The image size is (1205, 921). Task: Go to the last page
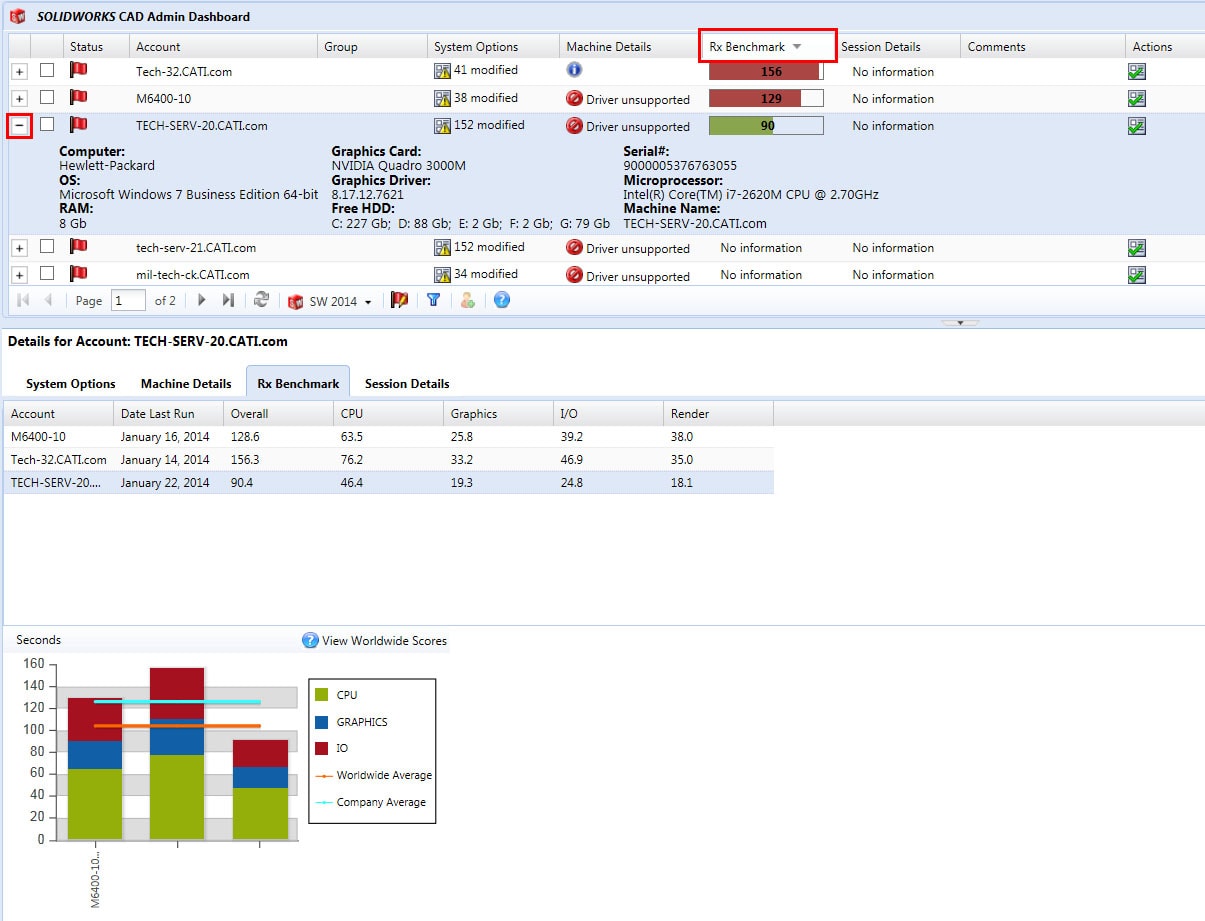click(228, 300)
